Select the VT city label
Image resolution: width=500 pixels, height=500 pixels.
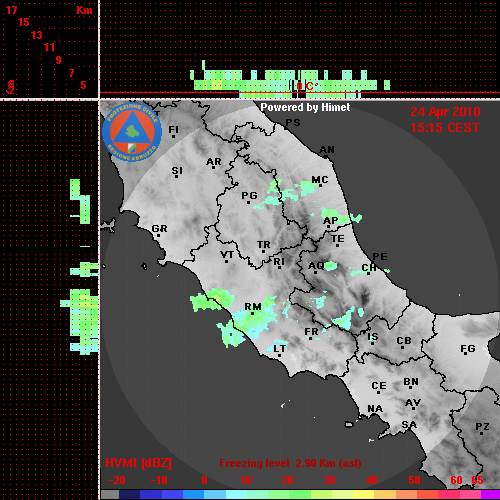pos(227,255)
